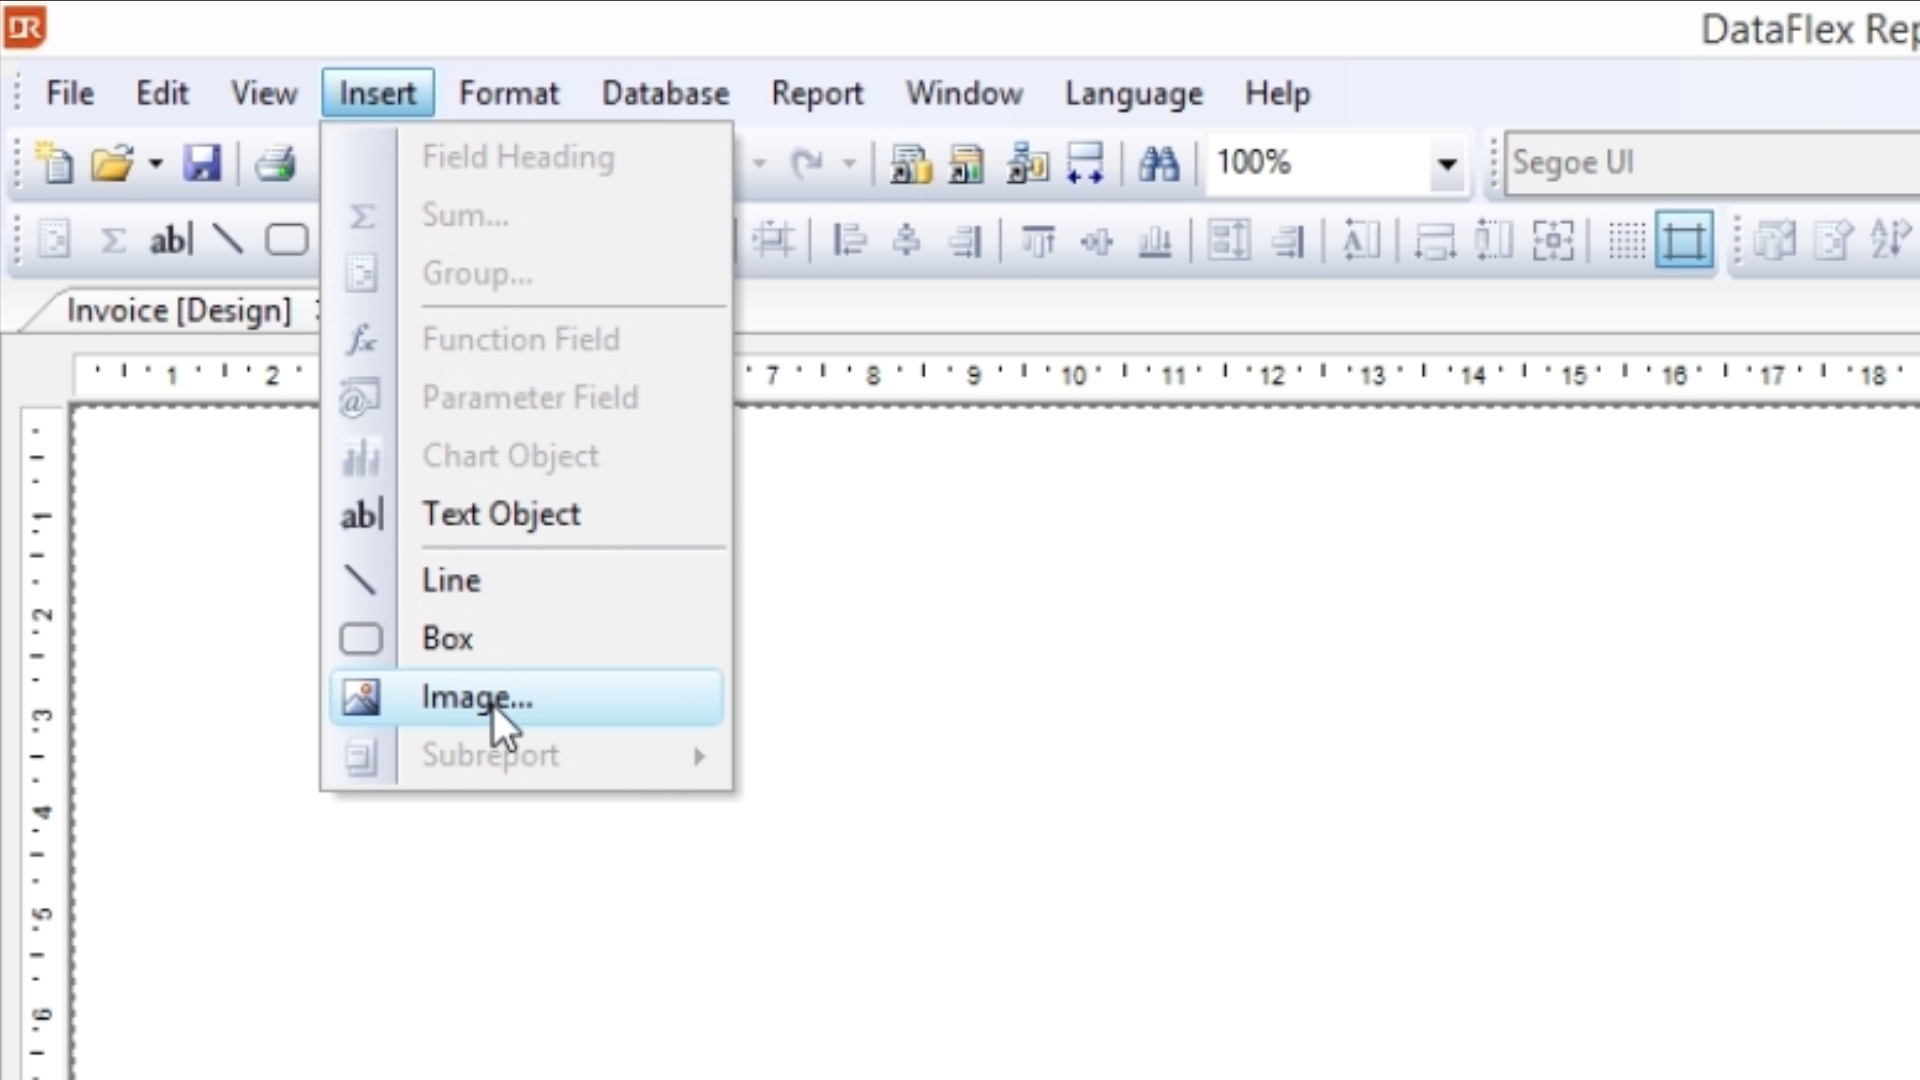This screenshot has width=1920, height=1080.
Task: Click the Print icon
Action: pyautogui.click(x=275, y=163)
